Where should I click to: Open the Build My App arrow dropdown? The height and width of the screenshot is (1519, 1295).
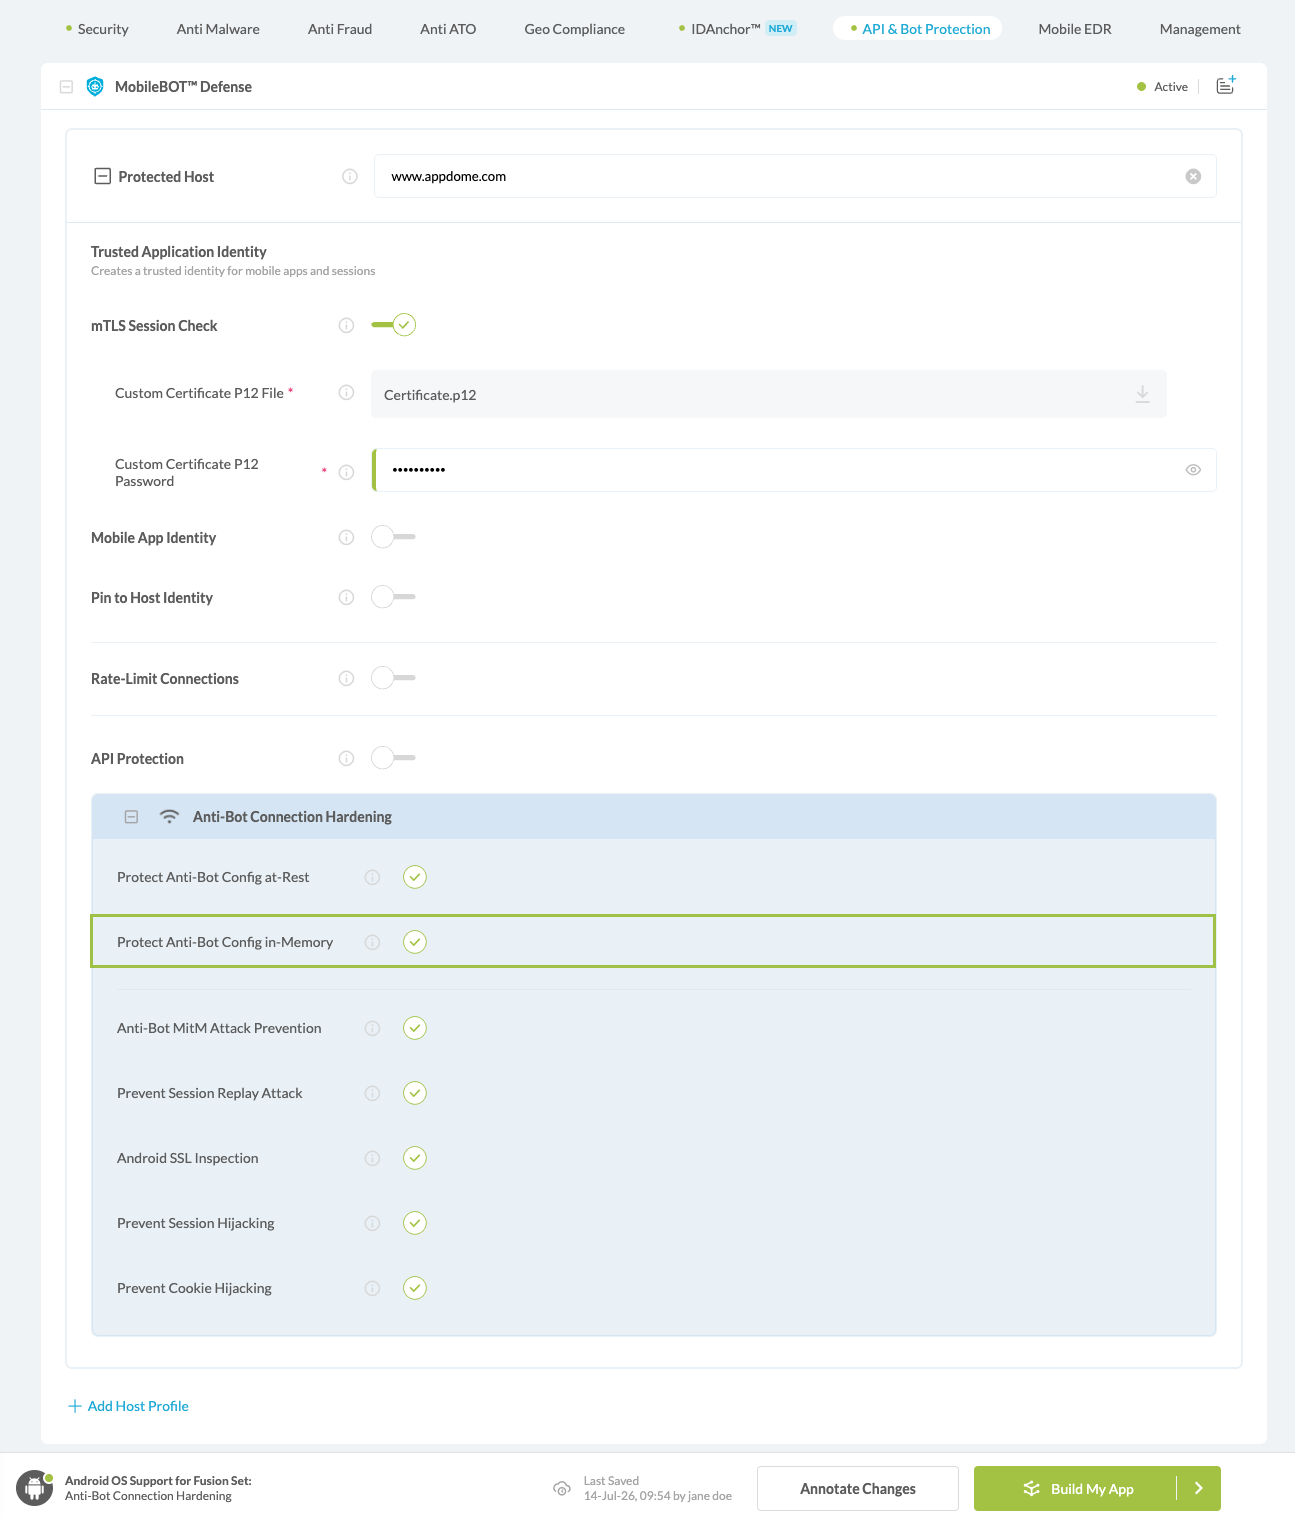coord(1199,1488)
